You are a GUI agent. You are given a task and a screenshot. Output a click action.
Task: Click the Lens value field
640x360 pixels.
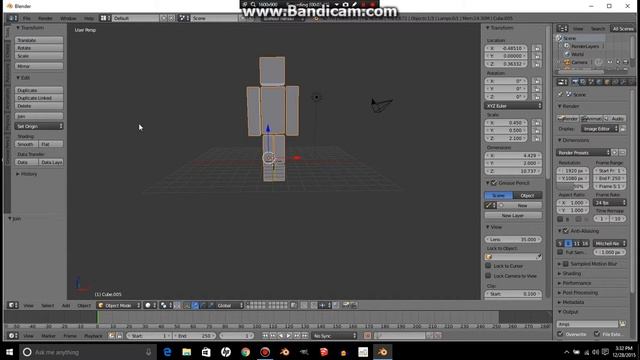[x=513, y=240]
